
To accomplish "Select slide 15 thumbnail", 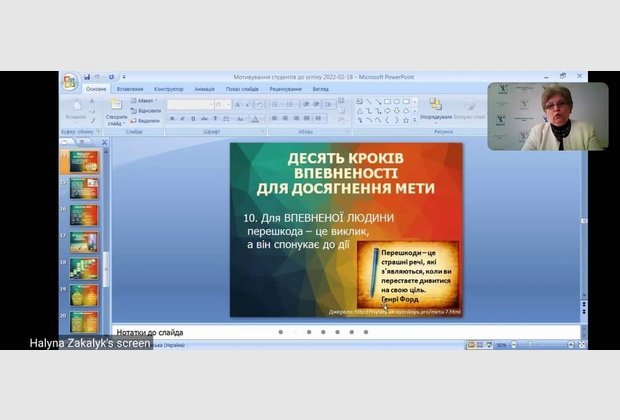I will pyautogui.click(x=83, y=189).
